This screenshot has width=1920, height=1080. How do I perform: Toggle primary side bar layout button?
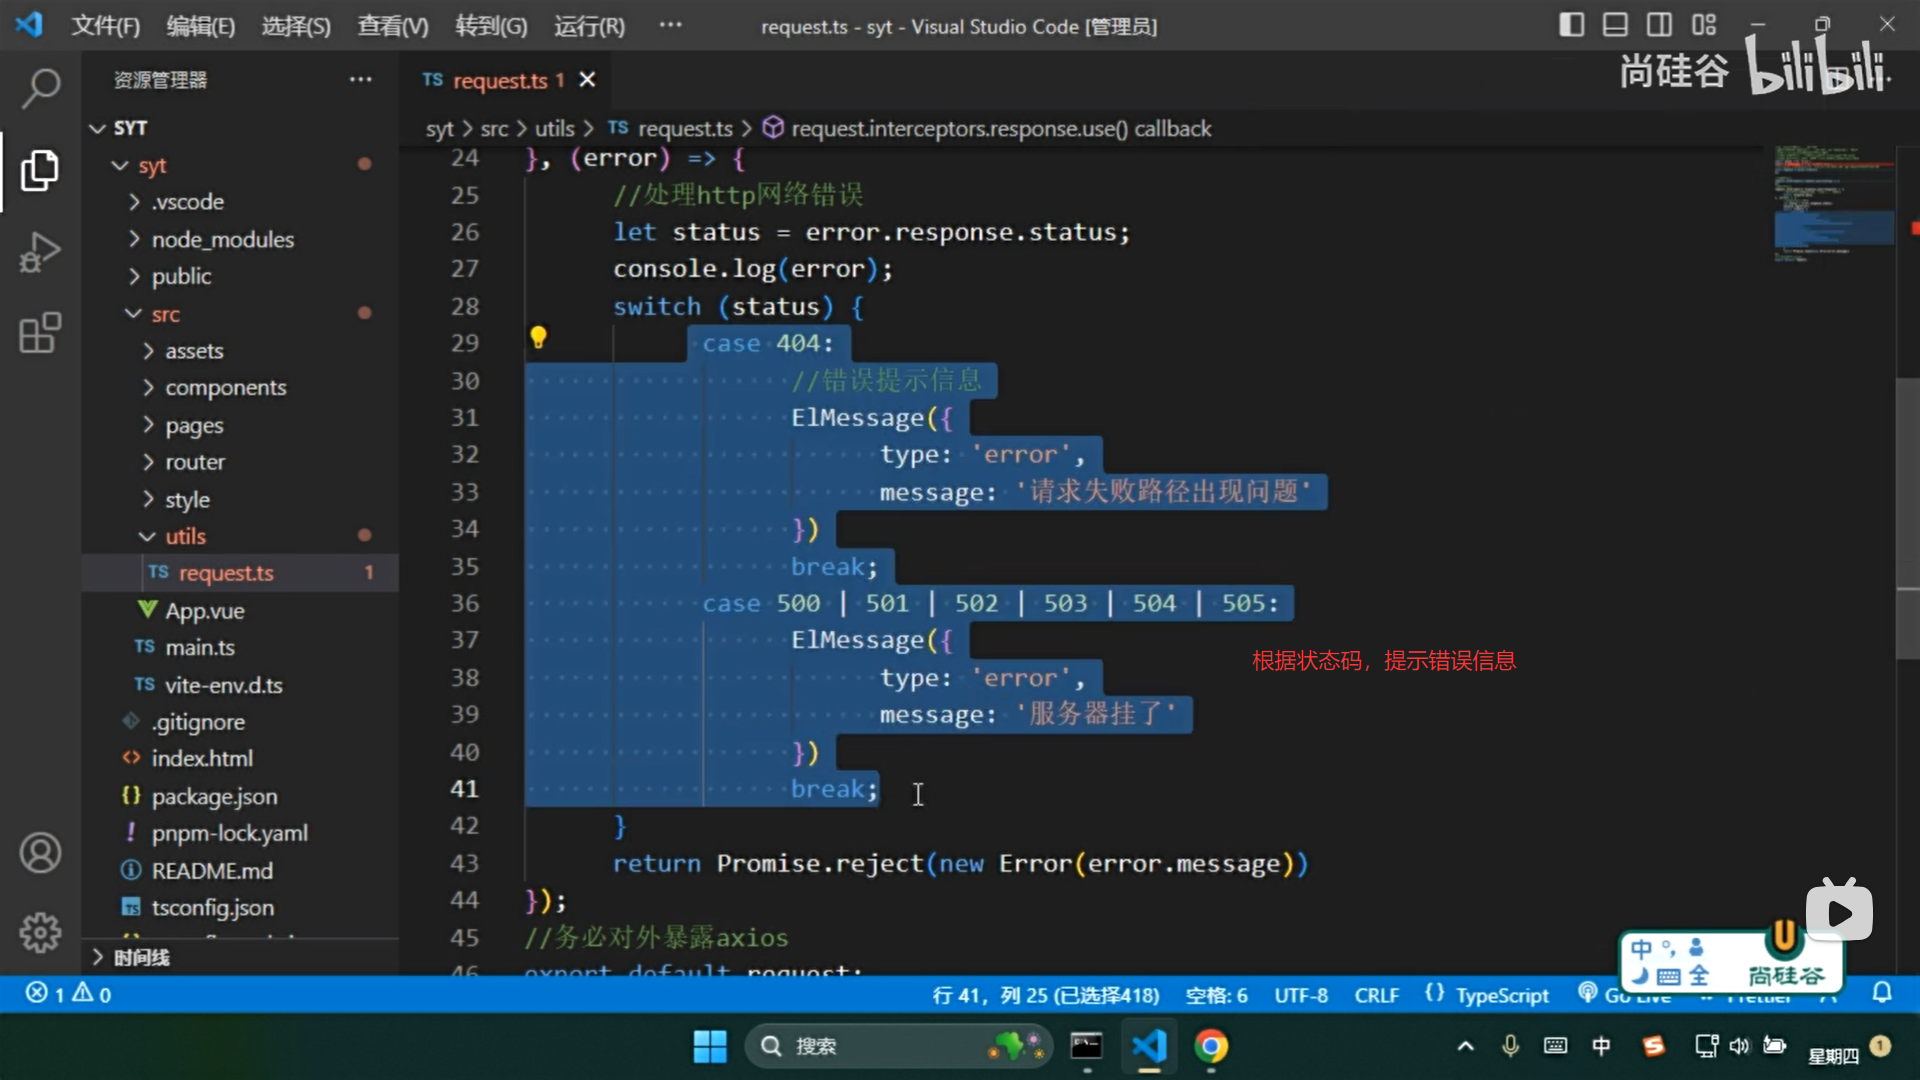(x=1571, y=25)
